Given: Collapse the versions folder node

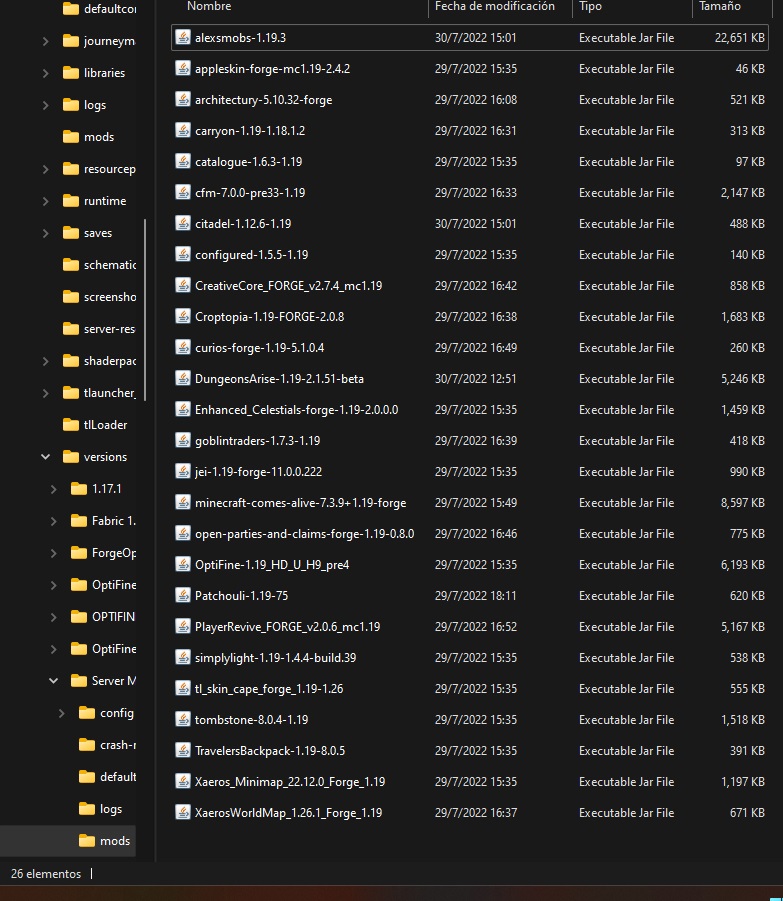Looking at the screenshot, I should [x=45, y=457].
